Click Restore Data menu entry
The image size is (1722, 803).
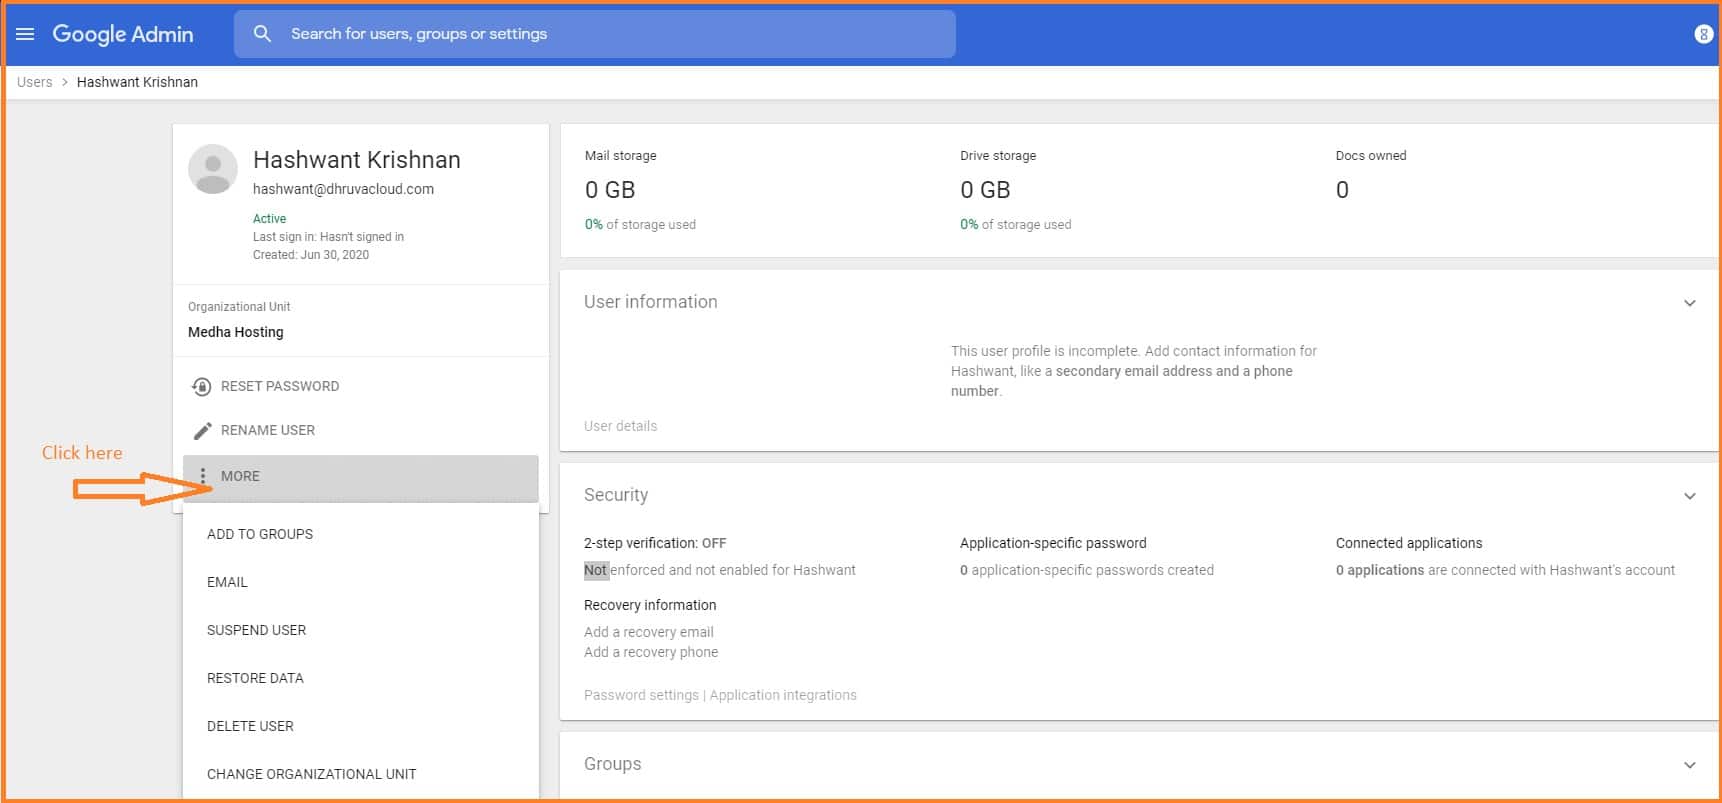click(255, 678)
